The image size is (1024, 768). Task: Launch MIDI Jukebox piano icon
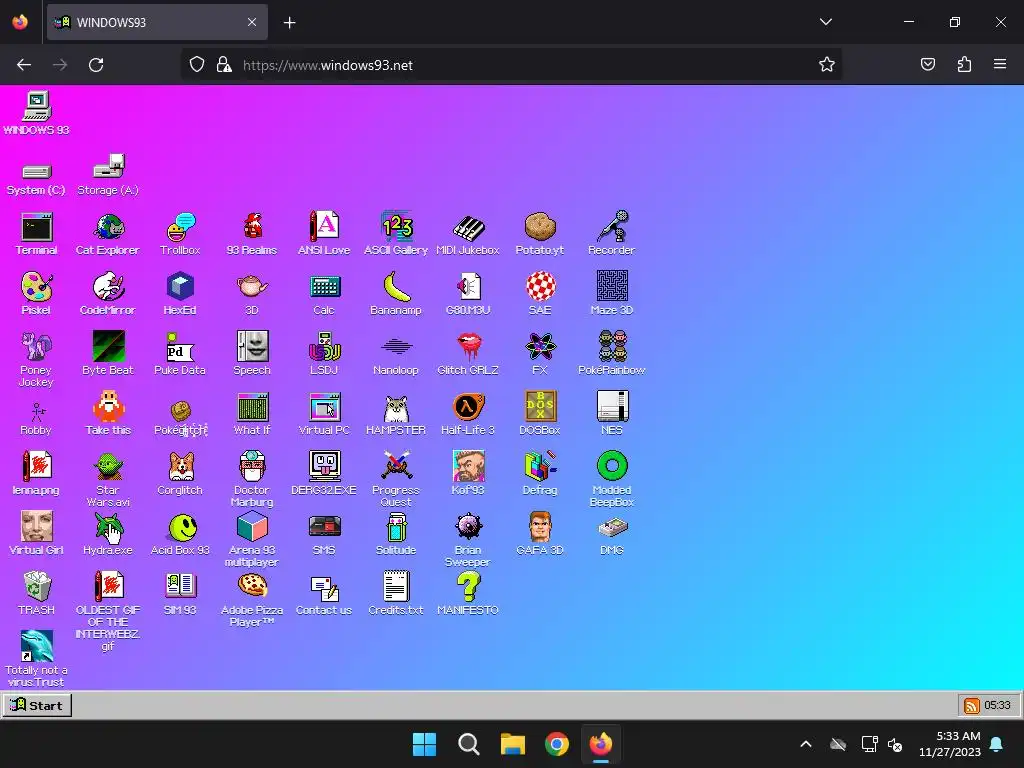tap(468, 233)
